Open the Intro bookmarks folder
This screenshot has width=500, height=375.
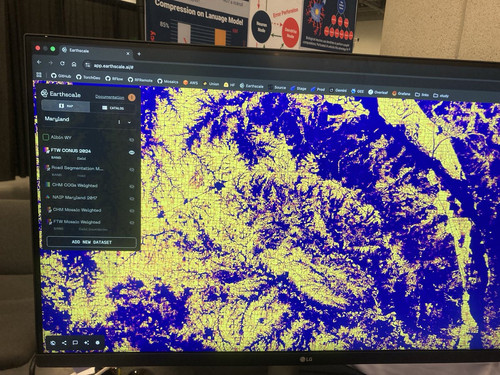point(422,94)
